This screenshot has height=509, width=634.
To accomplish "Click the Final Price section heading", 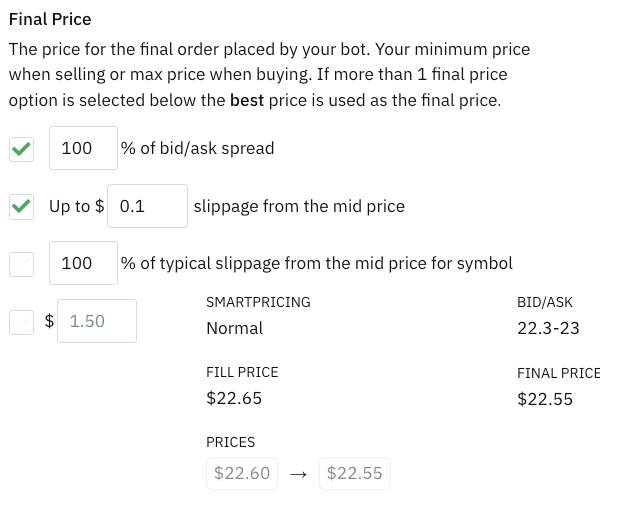I will 50,19.
